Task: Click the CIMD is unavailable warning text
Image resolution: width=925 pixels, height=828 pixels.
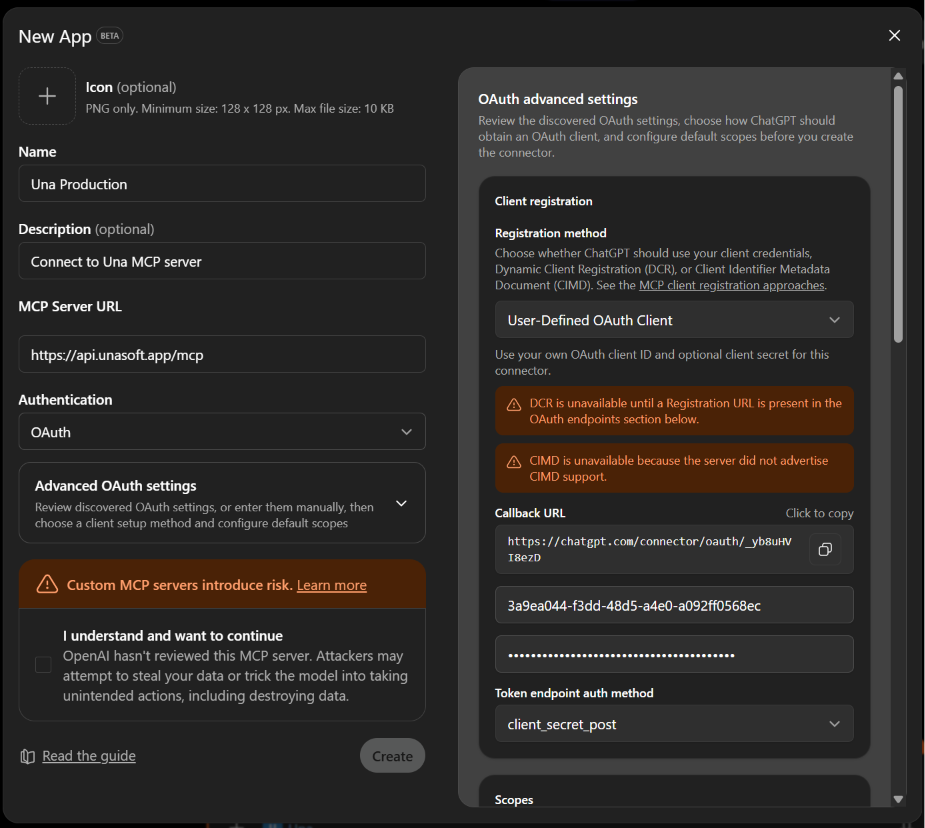Action: coord(678,468)
